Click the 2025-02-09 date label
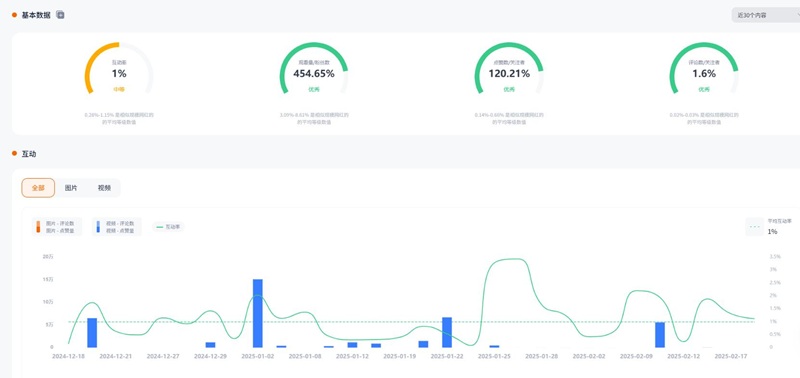This screenshot has height=378, width=800. point(636,356)
